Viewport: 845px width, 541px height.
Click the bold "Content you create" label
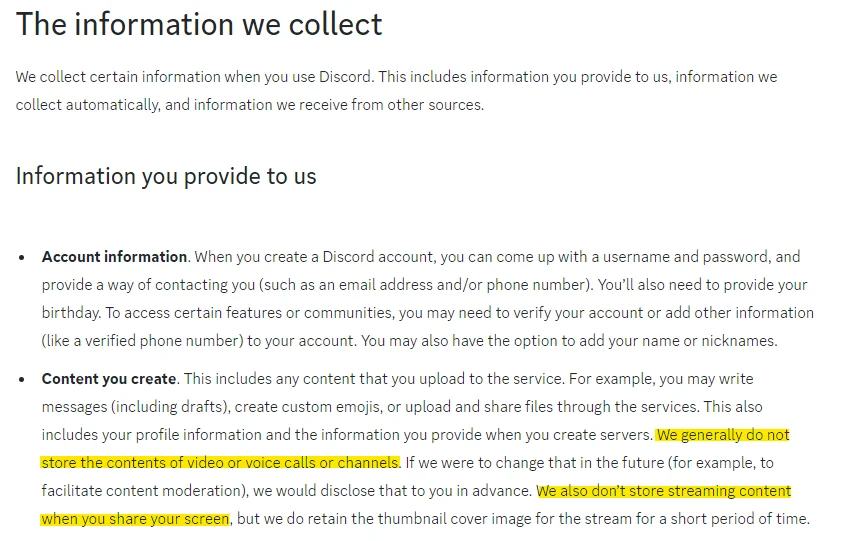click(x=109, y=379)
